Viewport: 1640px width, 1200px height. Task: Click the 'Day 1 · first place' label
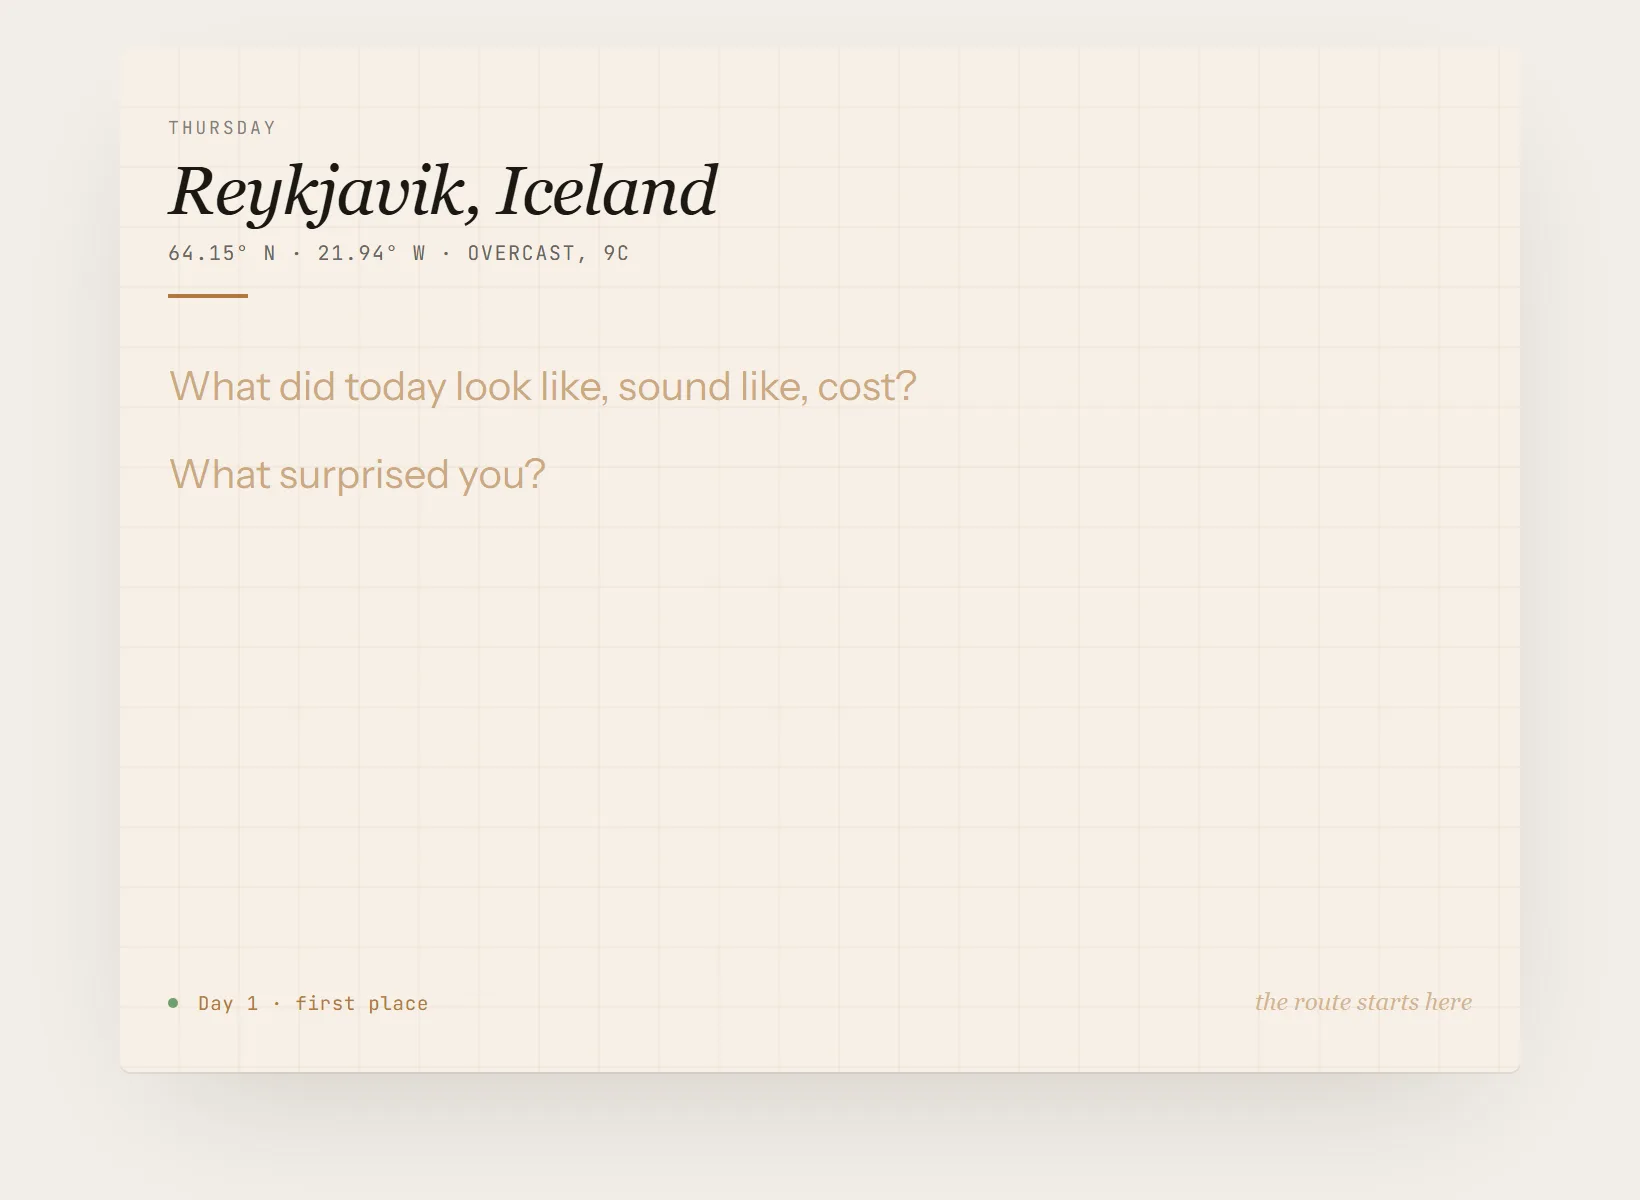[x=313, y=1003]
